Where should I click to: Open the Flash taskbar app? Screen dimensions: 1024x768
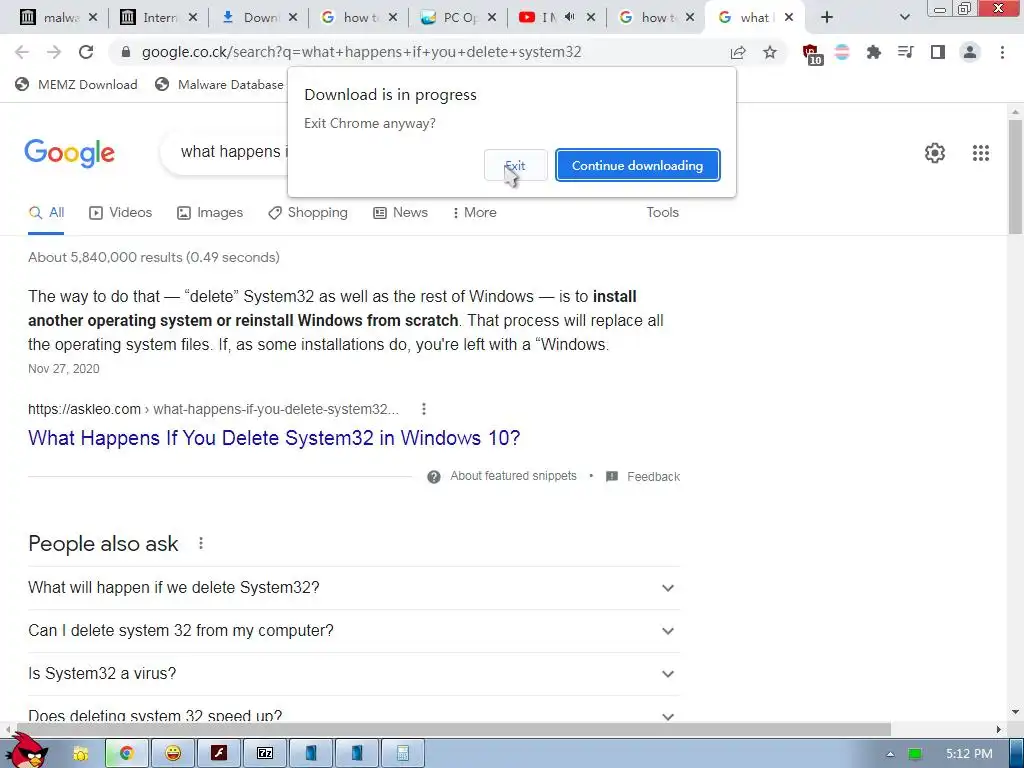219,754
